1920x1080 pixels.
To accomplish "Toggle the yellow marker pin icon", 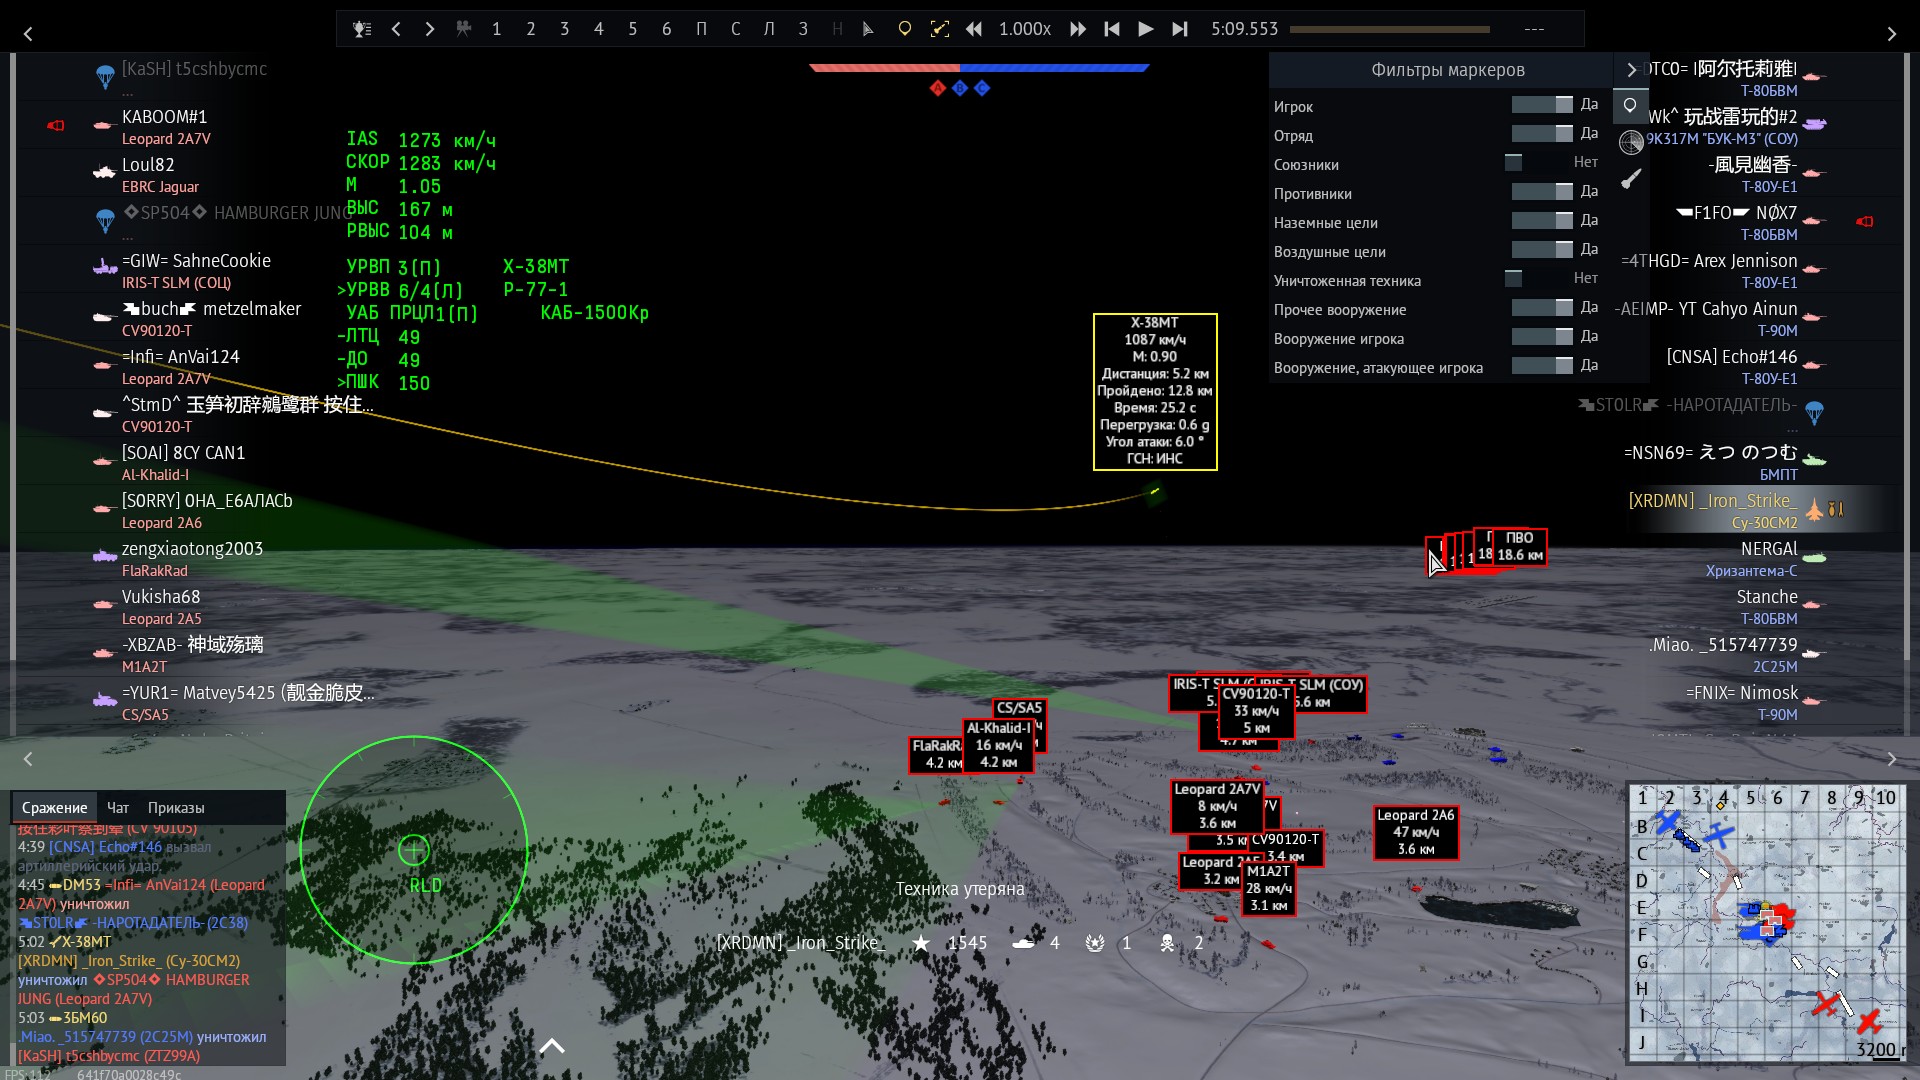I will point(904,29).
